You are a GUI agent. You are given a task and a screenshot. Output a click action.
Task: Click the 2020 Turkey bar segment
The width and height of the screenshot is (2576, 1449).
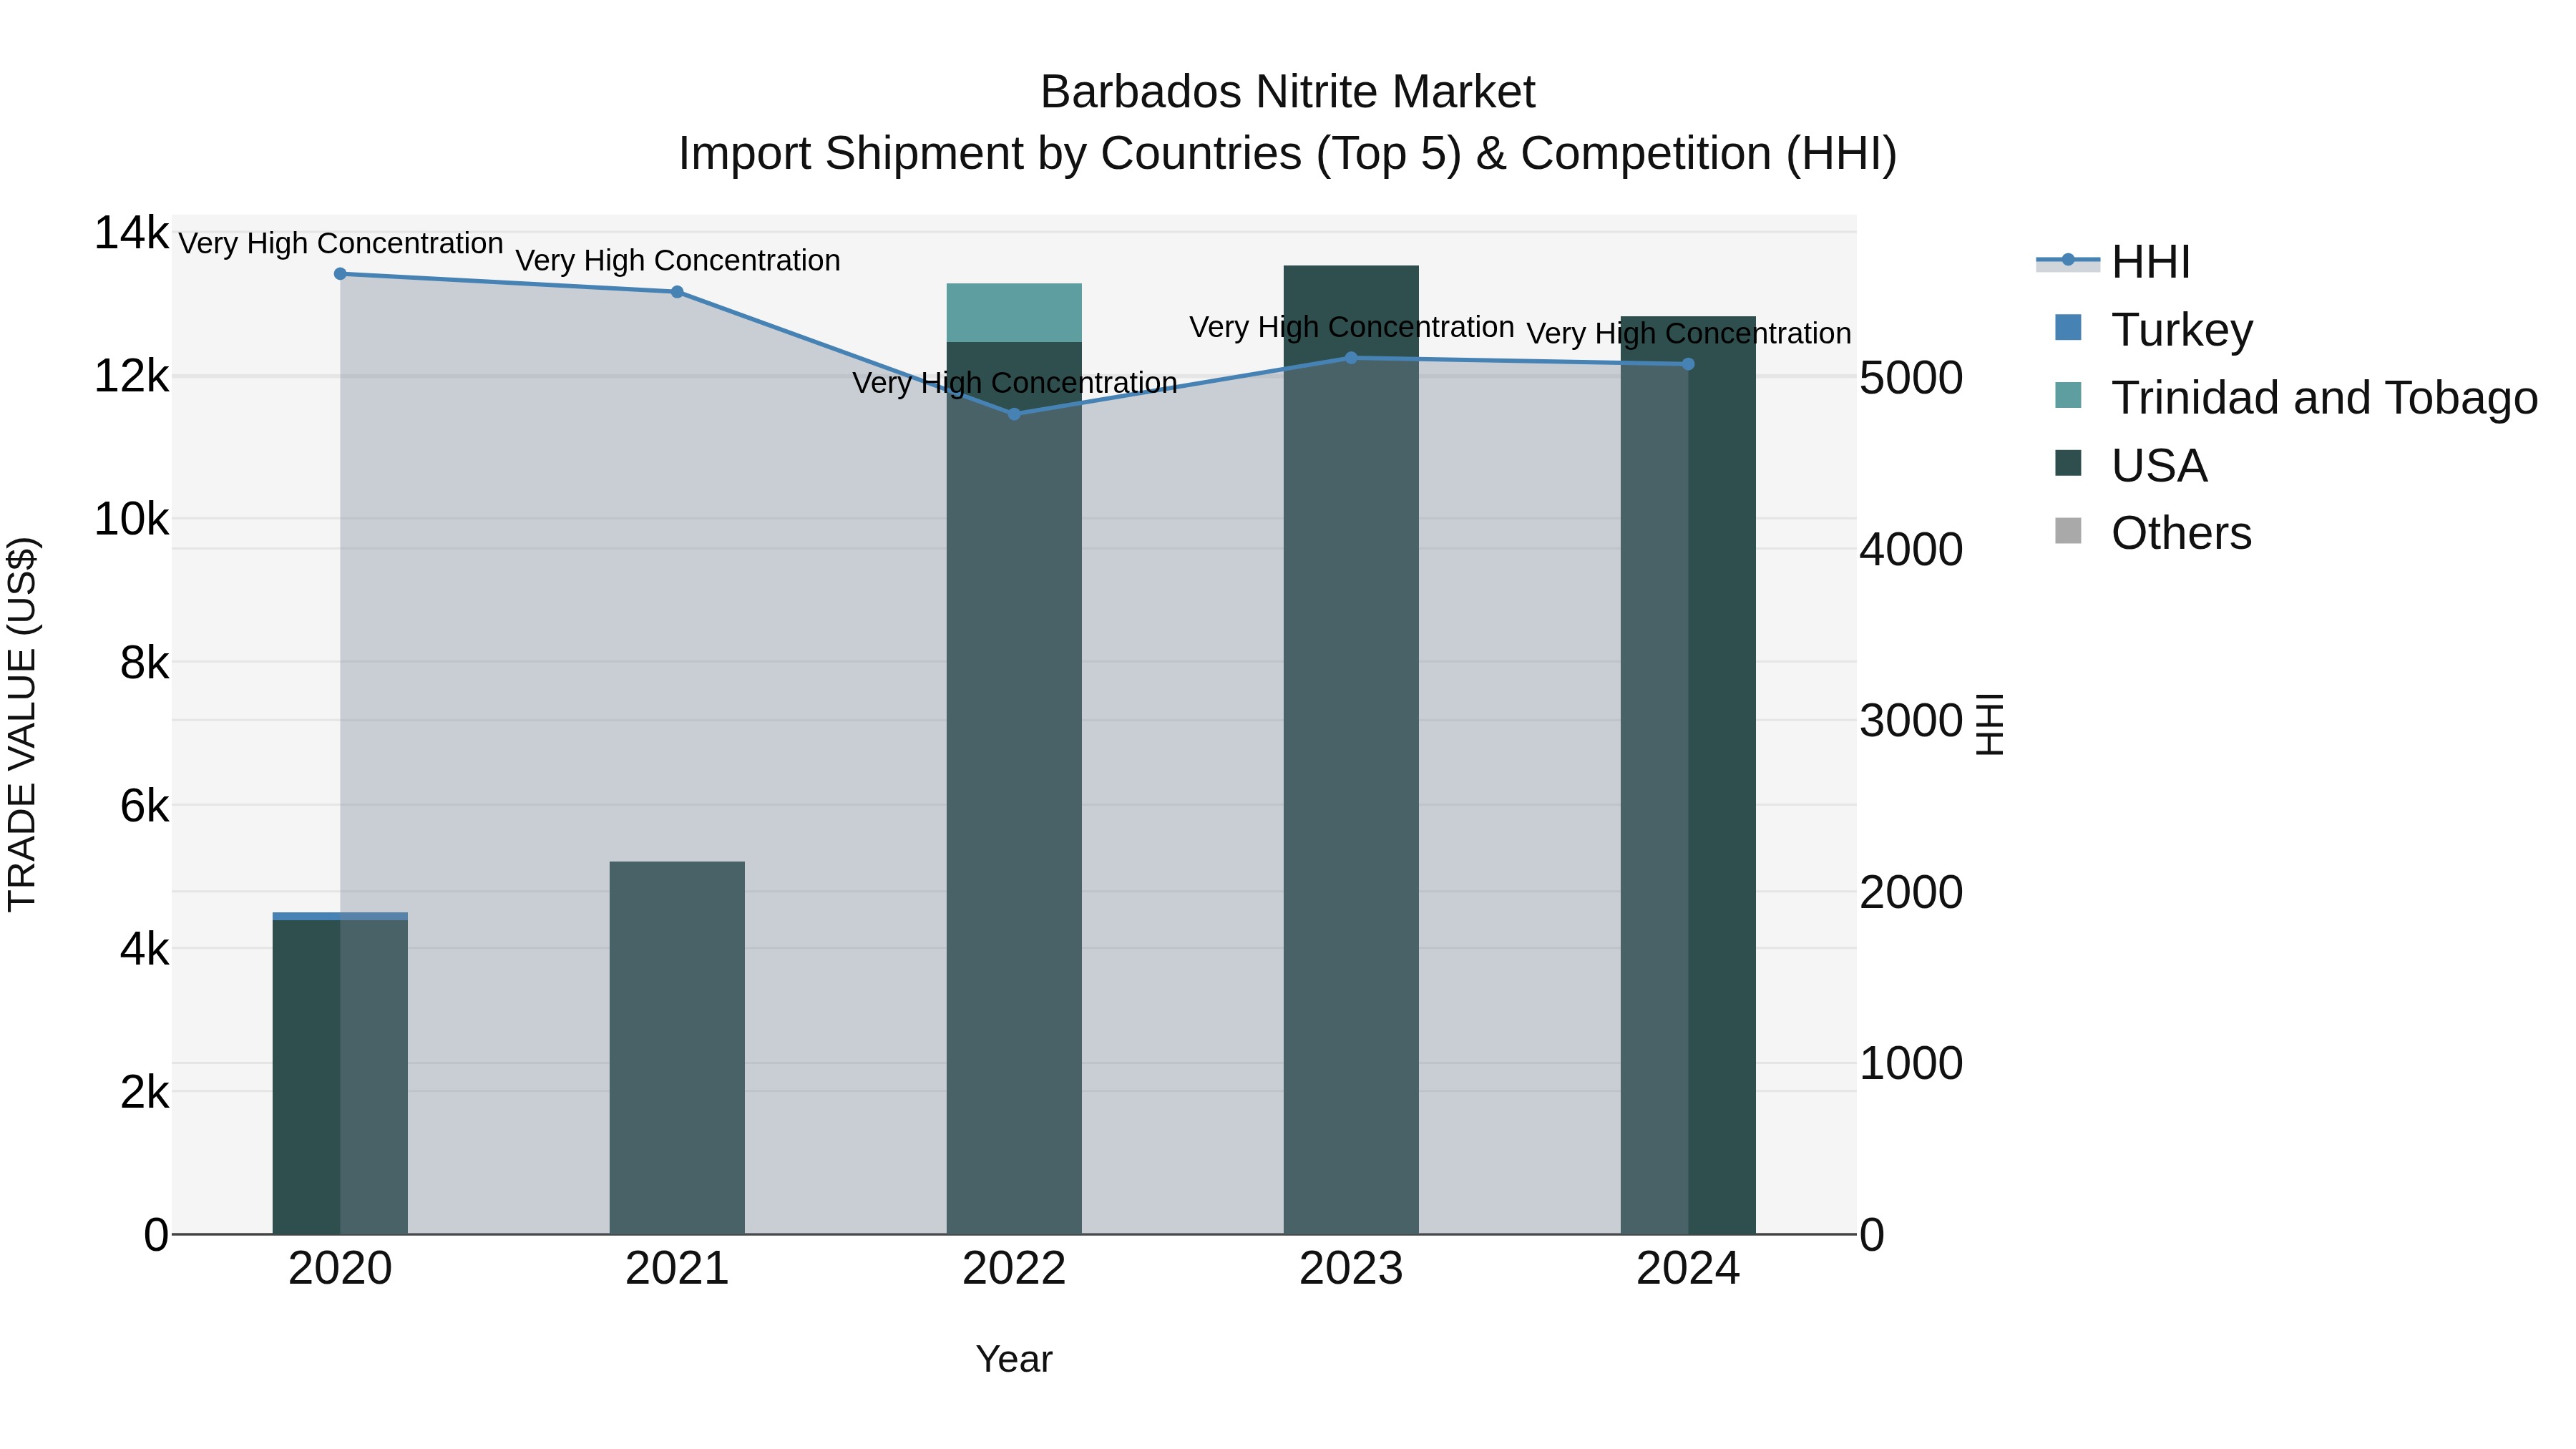[340, 916]
